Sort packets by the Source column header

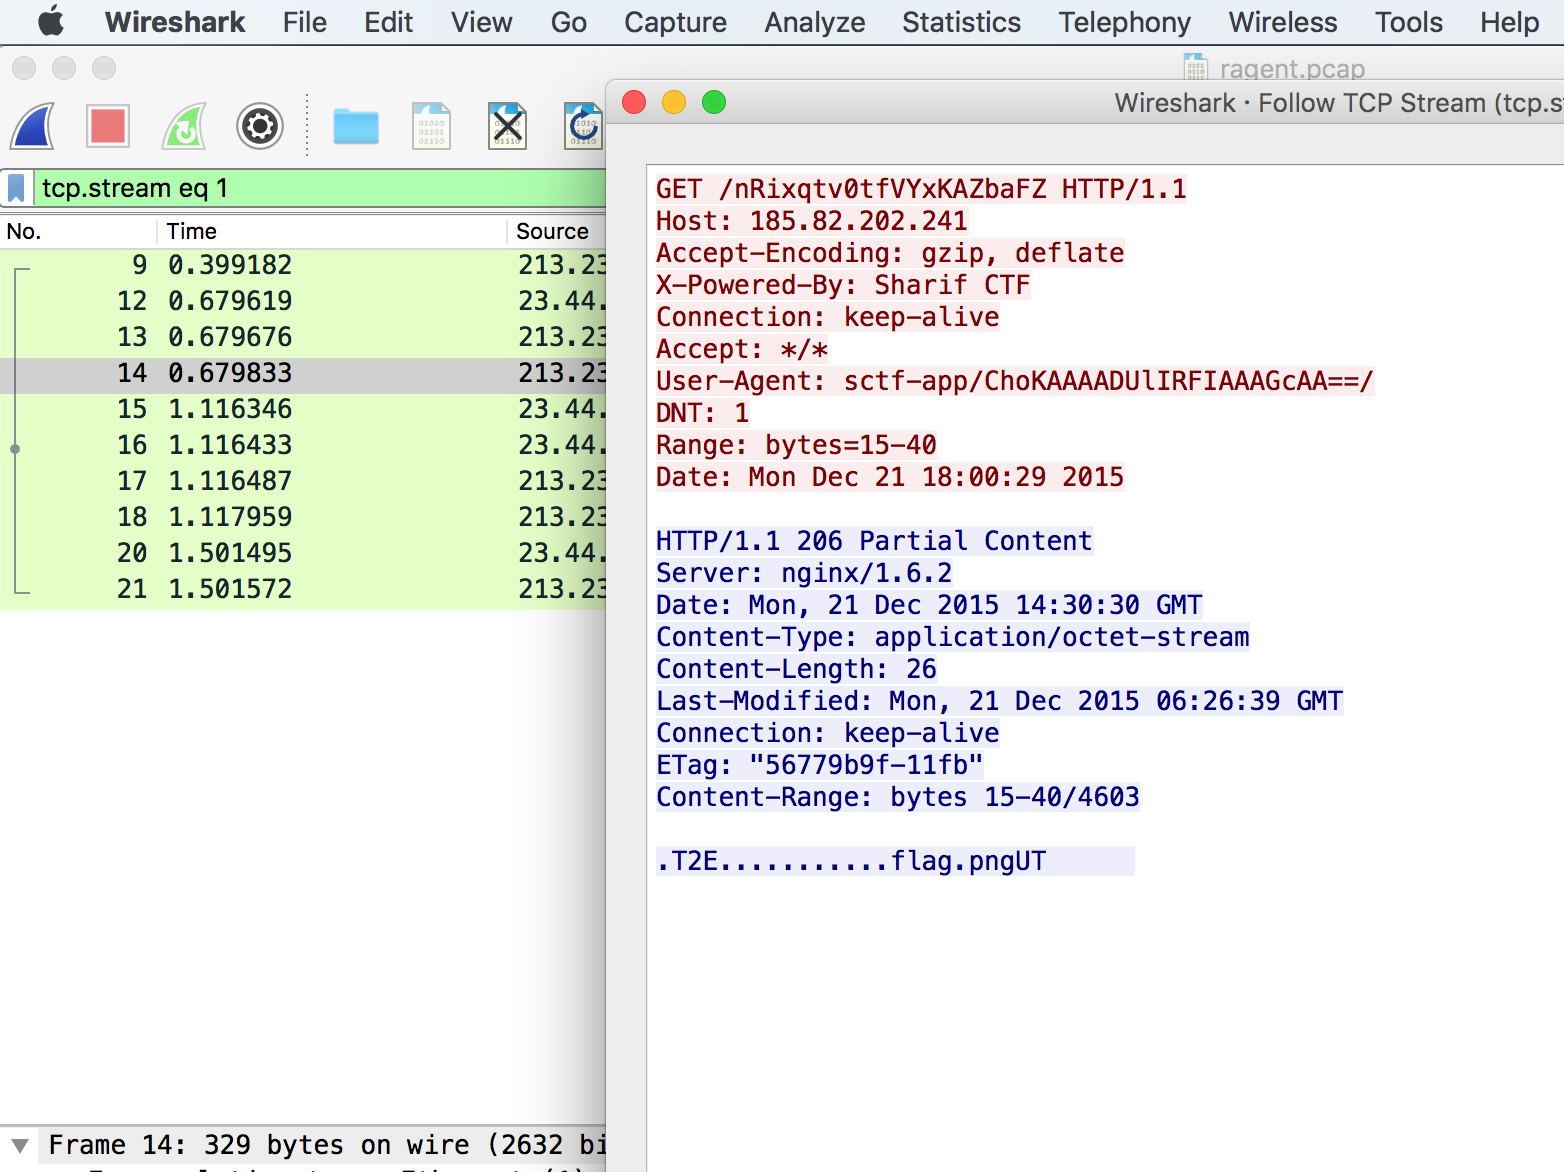[x=557, y=231]
